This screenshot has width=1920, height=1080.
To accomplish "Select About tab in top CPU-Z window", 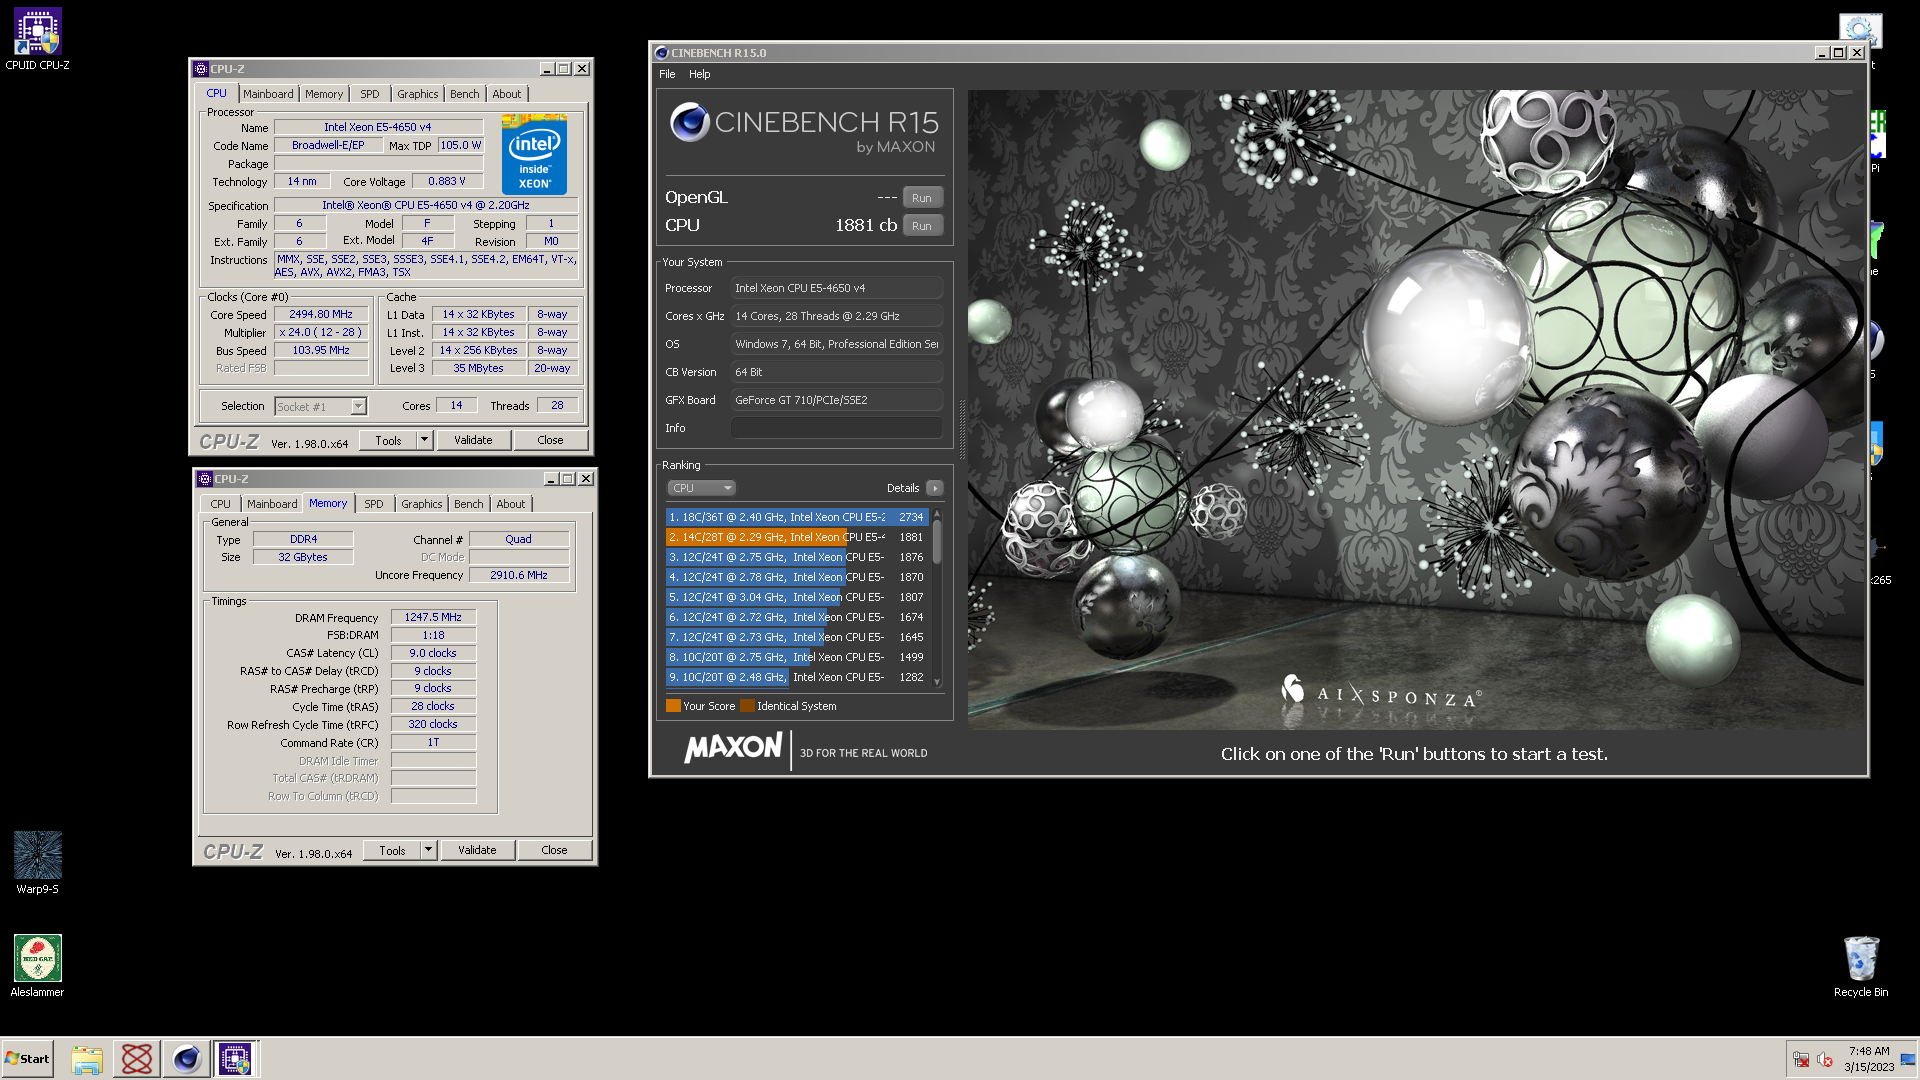I will [x=507, y=94].
